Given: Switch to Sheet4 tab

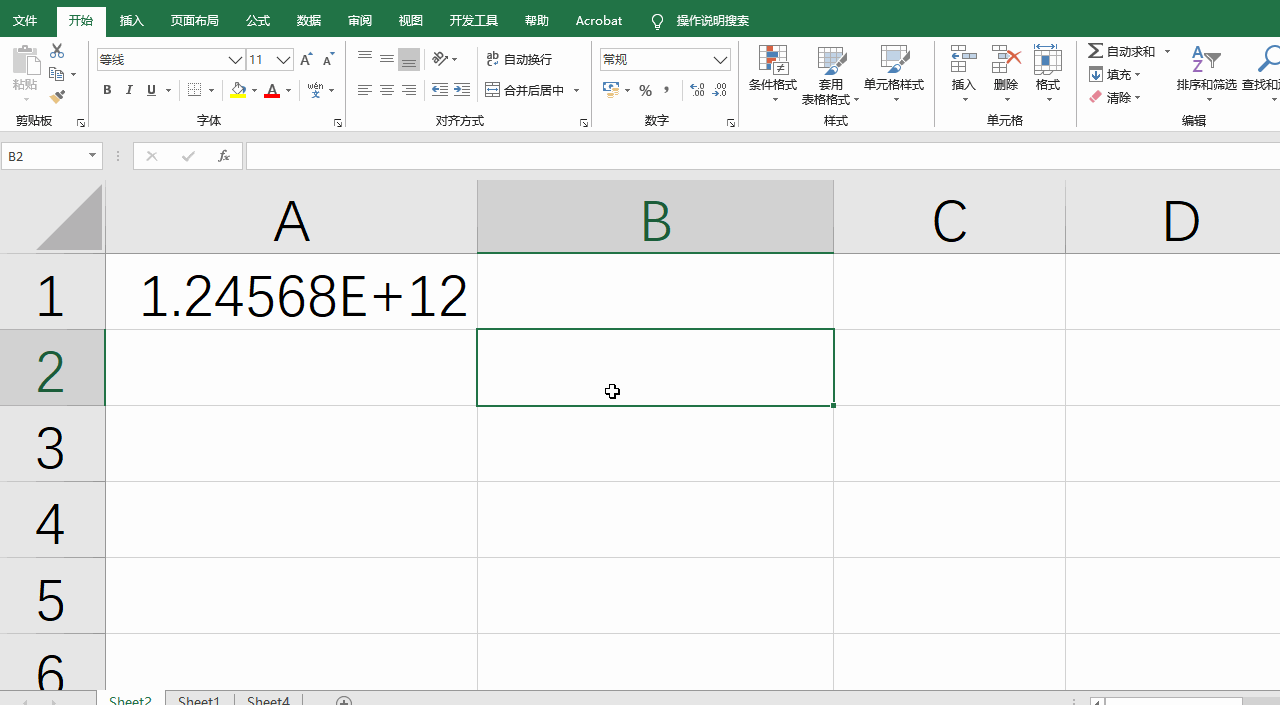Looking at the screenshot, I should [x=268, y=700].
